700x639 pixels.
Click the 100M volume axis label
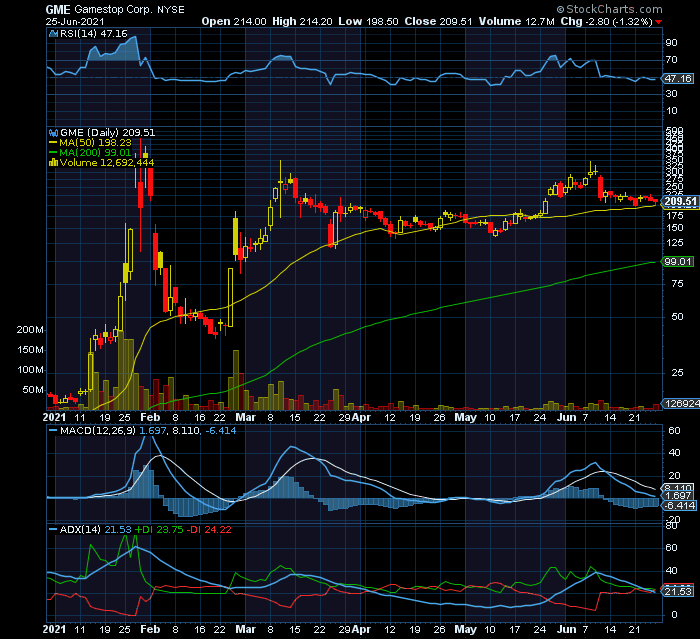click(x=30, y=370)
